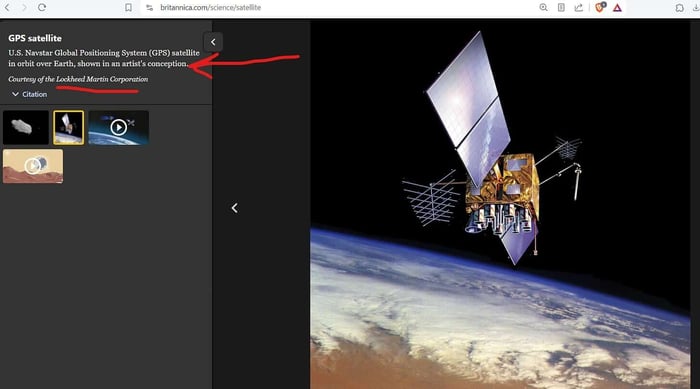Select the highlighted GPS satellite thumbnail

68,128
